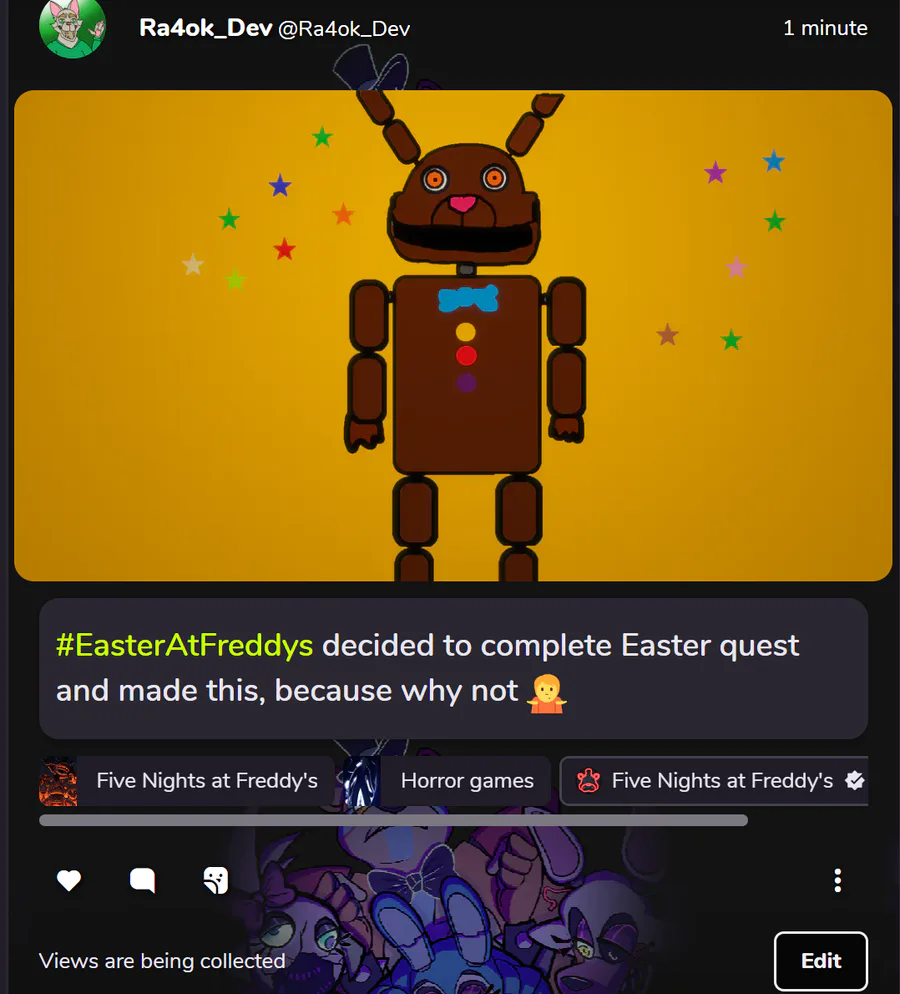Open the verified Five Nights at Freddy's game tag

click(714, 781)
